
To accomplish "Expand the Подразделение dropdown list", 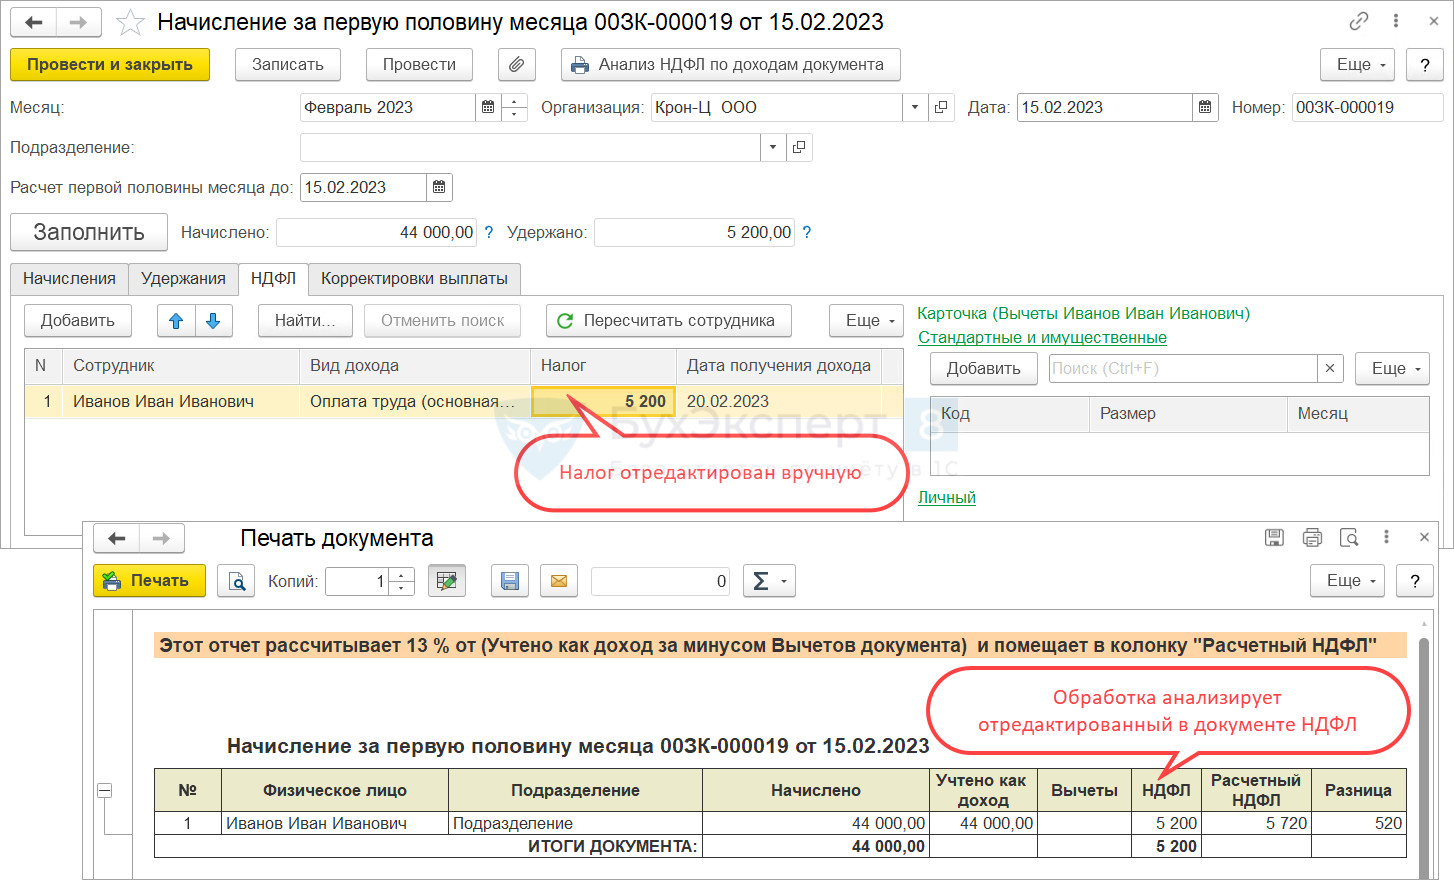I will (x=773, y=147).
